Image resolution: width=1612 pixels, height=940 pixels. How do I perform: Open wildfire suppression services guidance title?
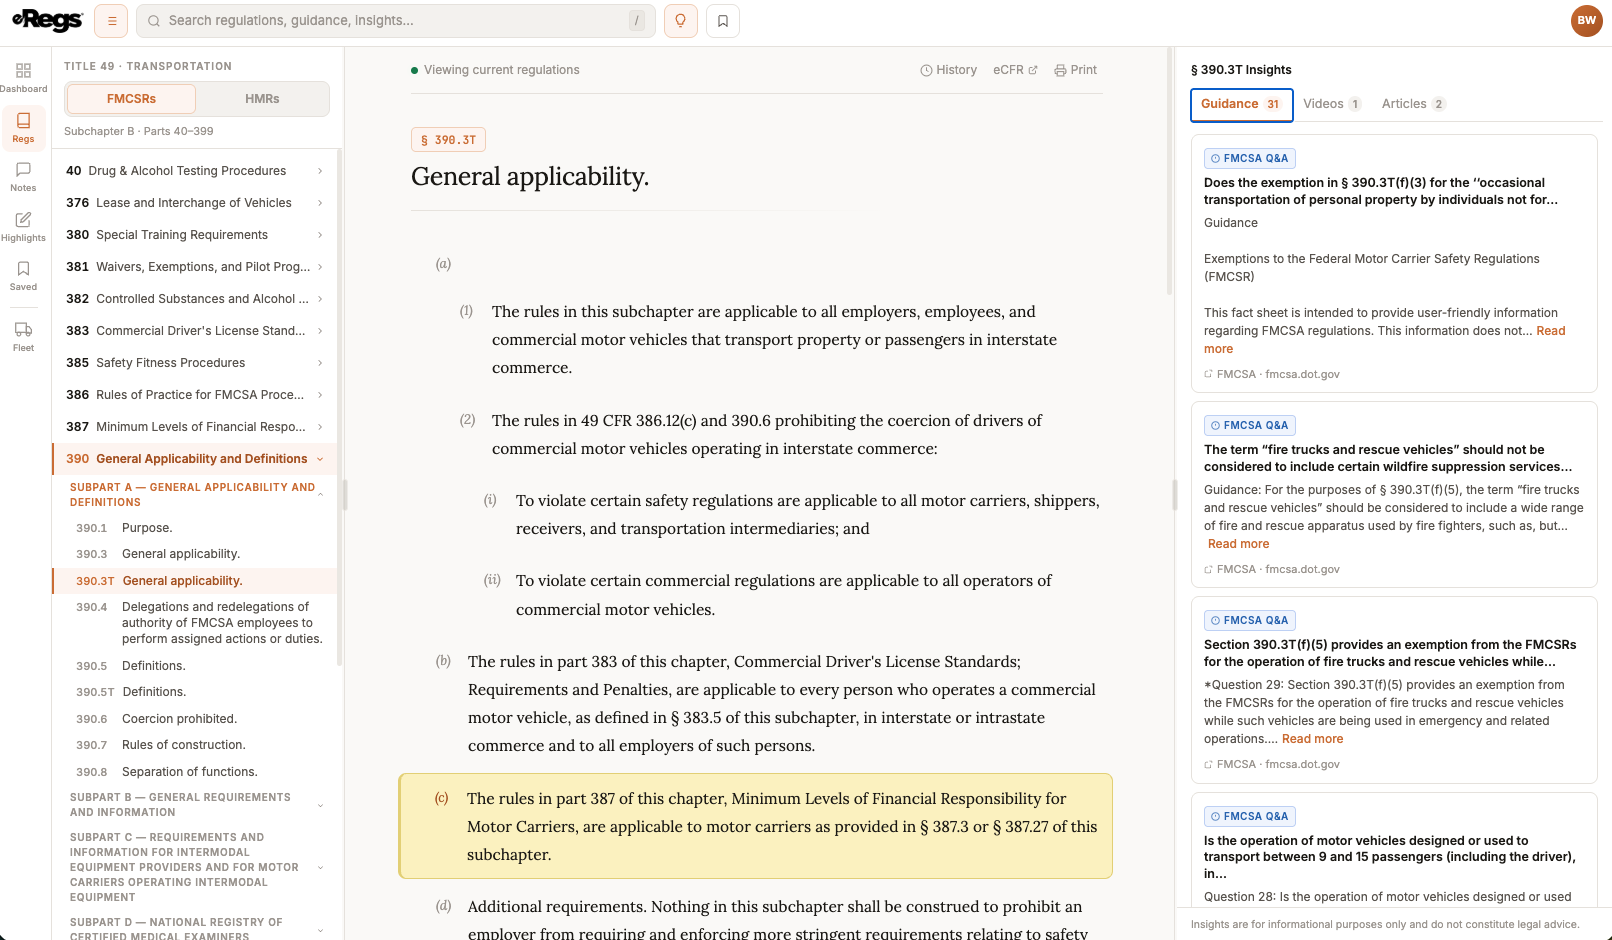pyautogui.click(x=1387, y=458)
